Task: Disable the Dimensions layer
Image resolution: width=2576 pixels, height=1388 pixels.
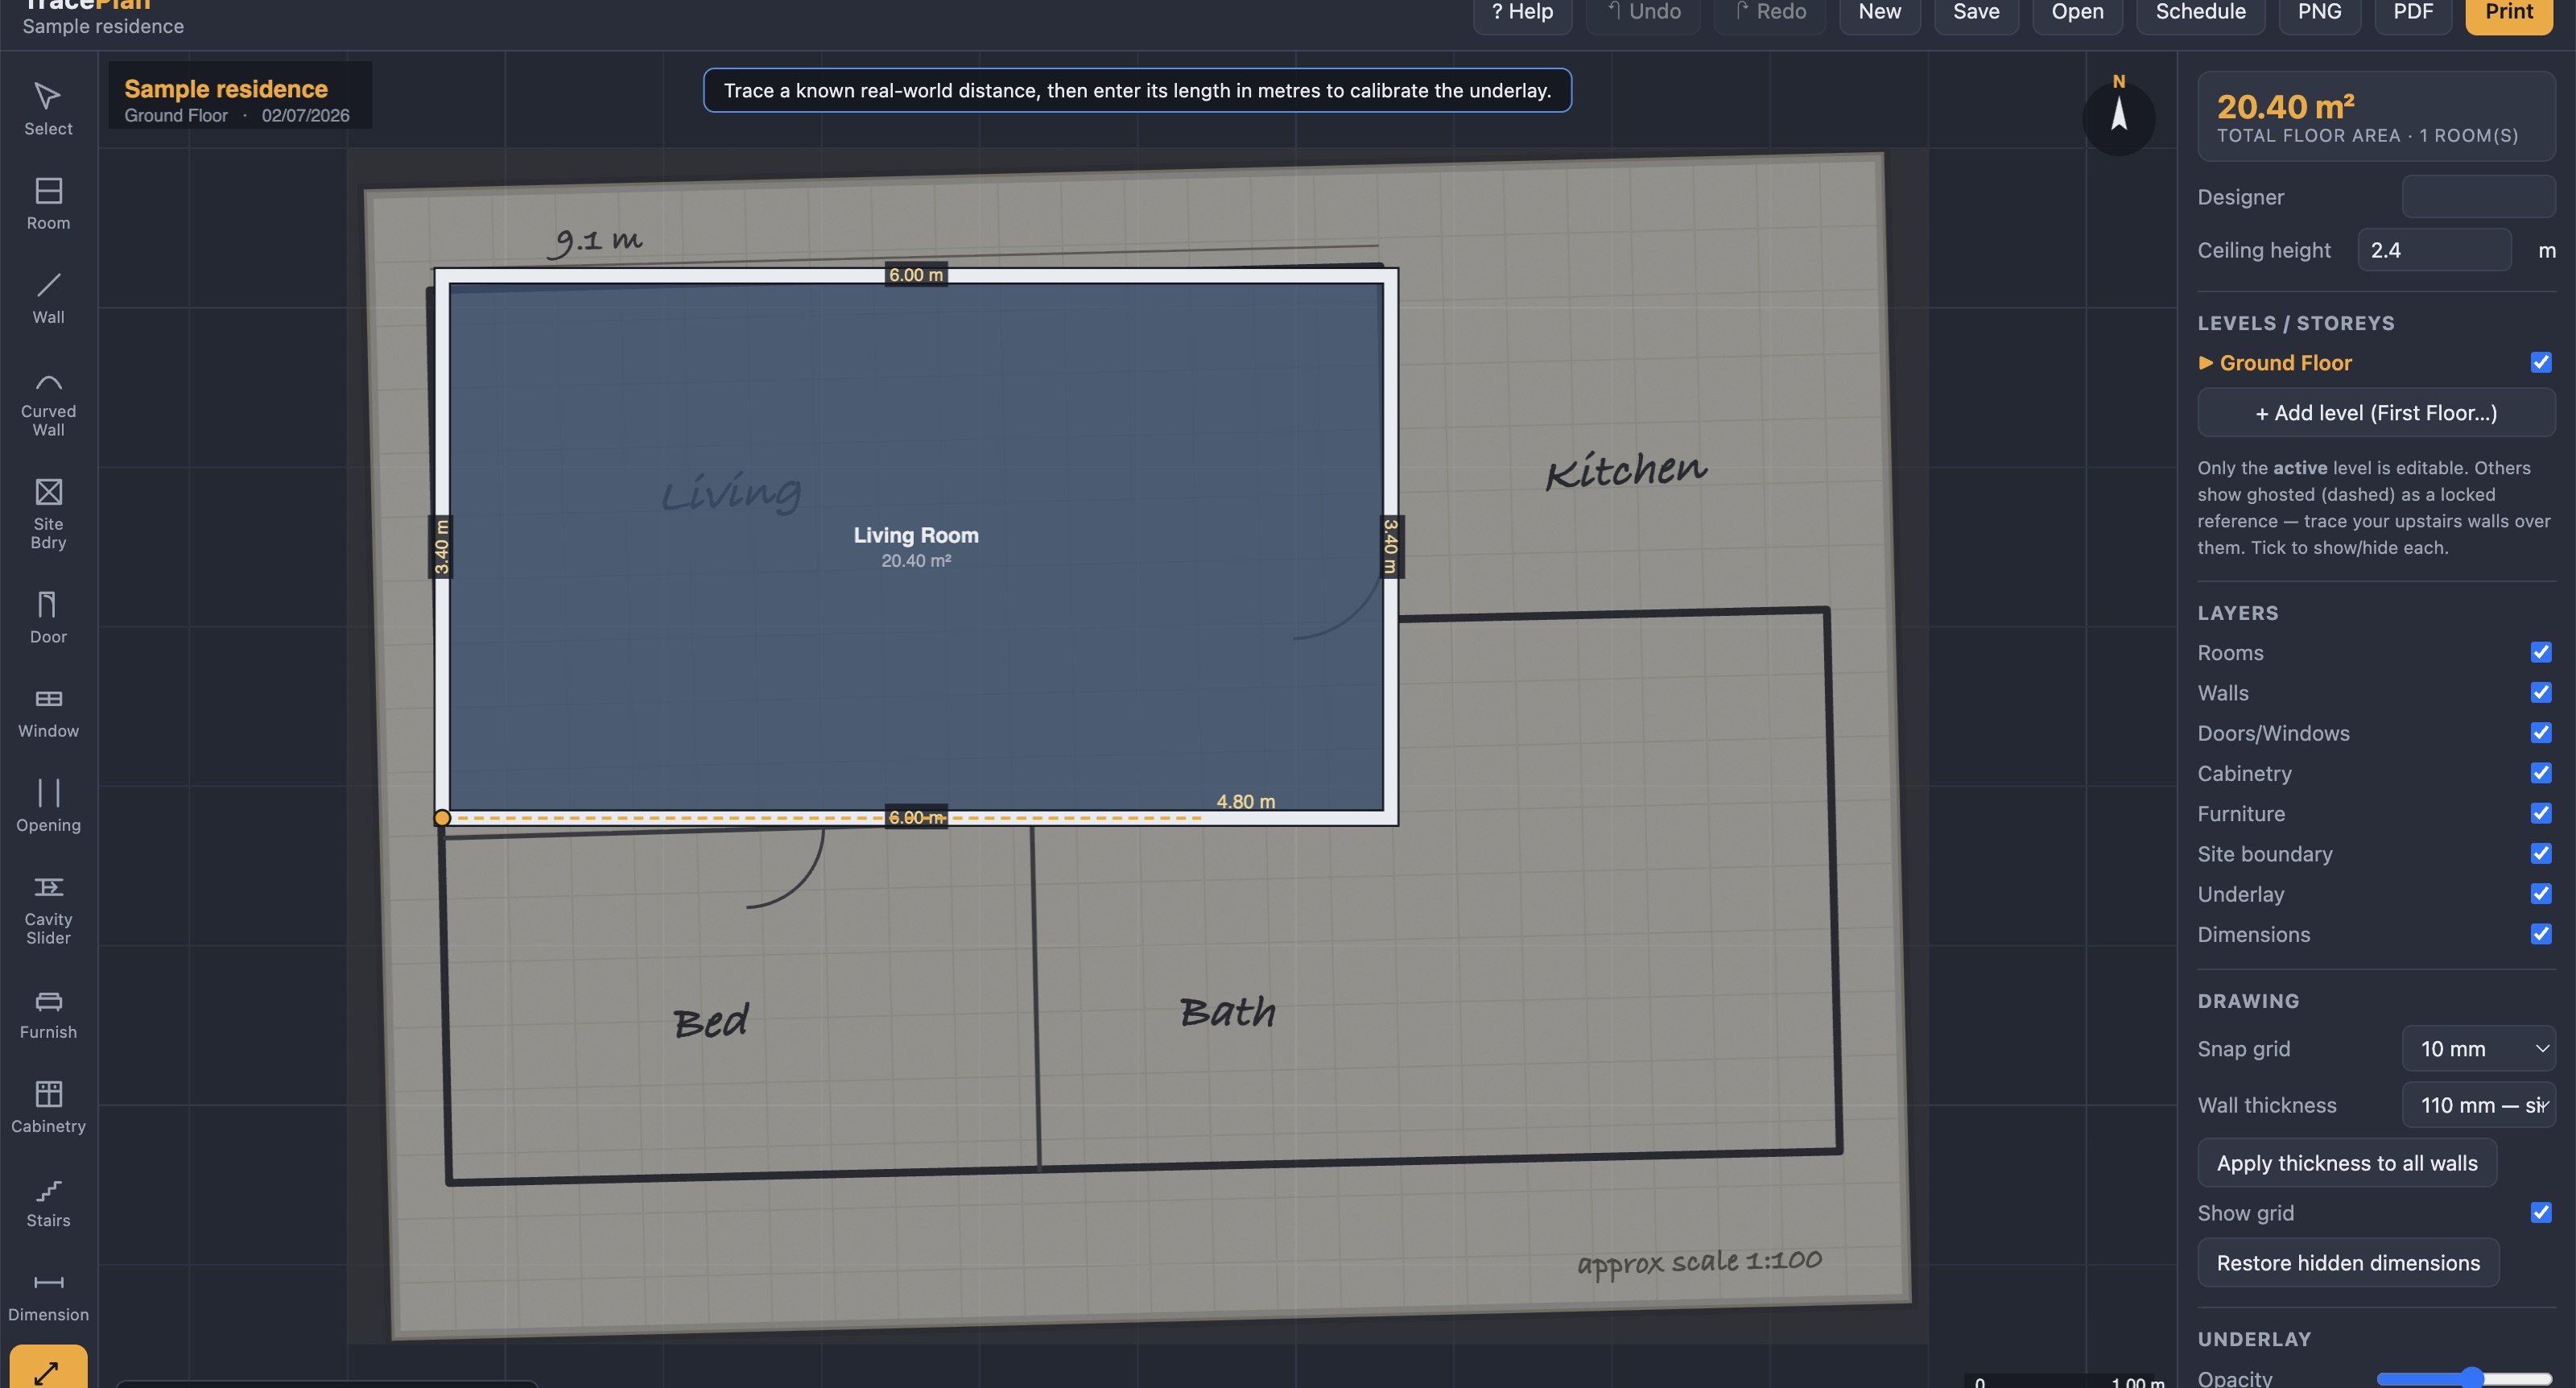Action: pyautogui.click(x=2540, y=933)
